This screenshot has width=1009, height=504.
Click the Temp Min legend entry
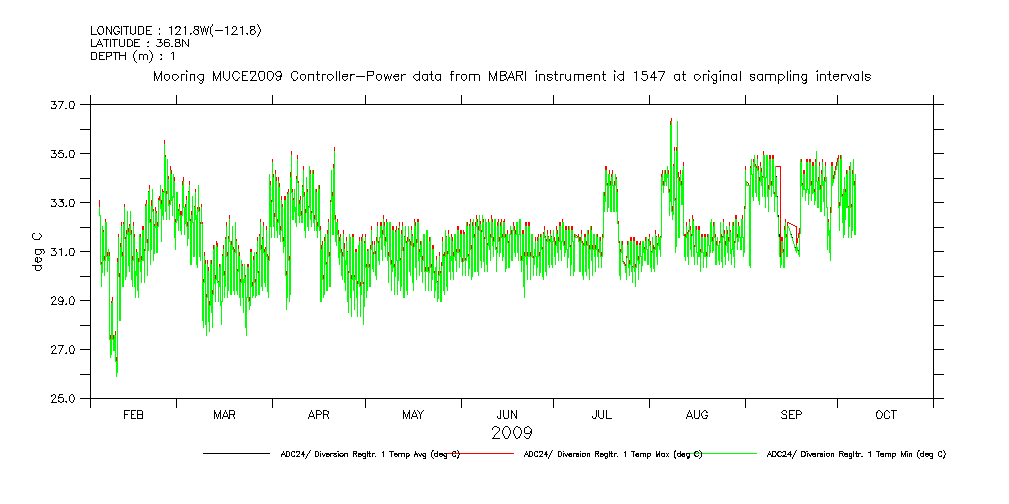pyautogui.click(x=855, y=454)
